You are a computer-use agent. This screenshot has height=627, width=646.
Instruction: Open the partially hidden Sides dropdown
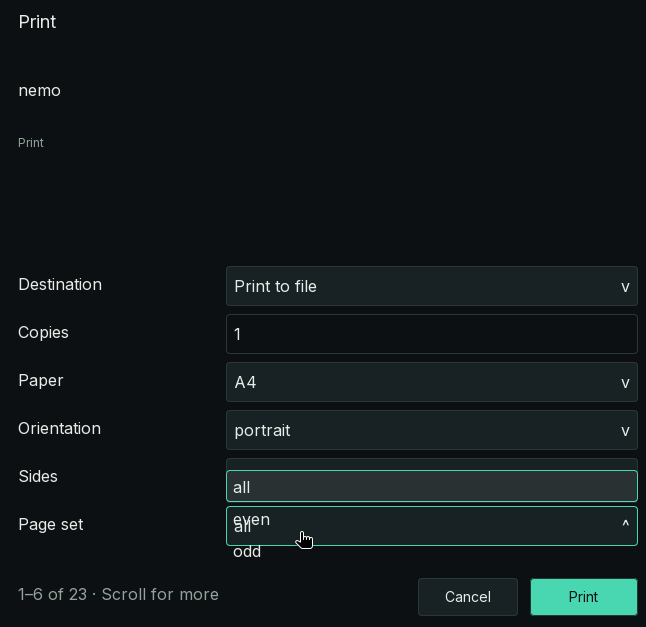point(432,464)
